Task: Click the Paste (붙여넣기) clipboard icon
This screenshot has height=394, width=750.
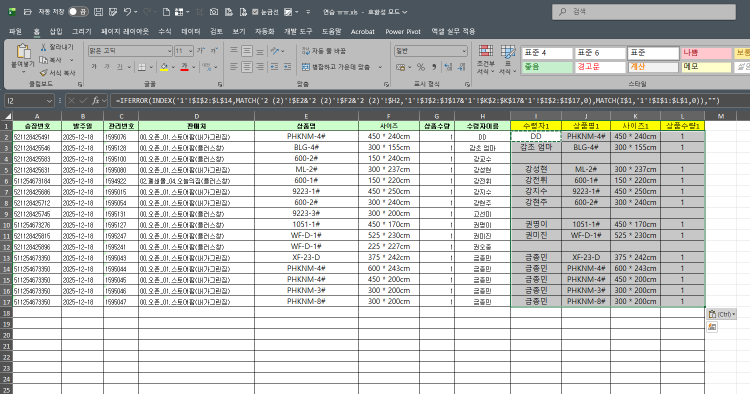Action: [x=23, y=51]
